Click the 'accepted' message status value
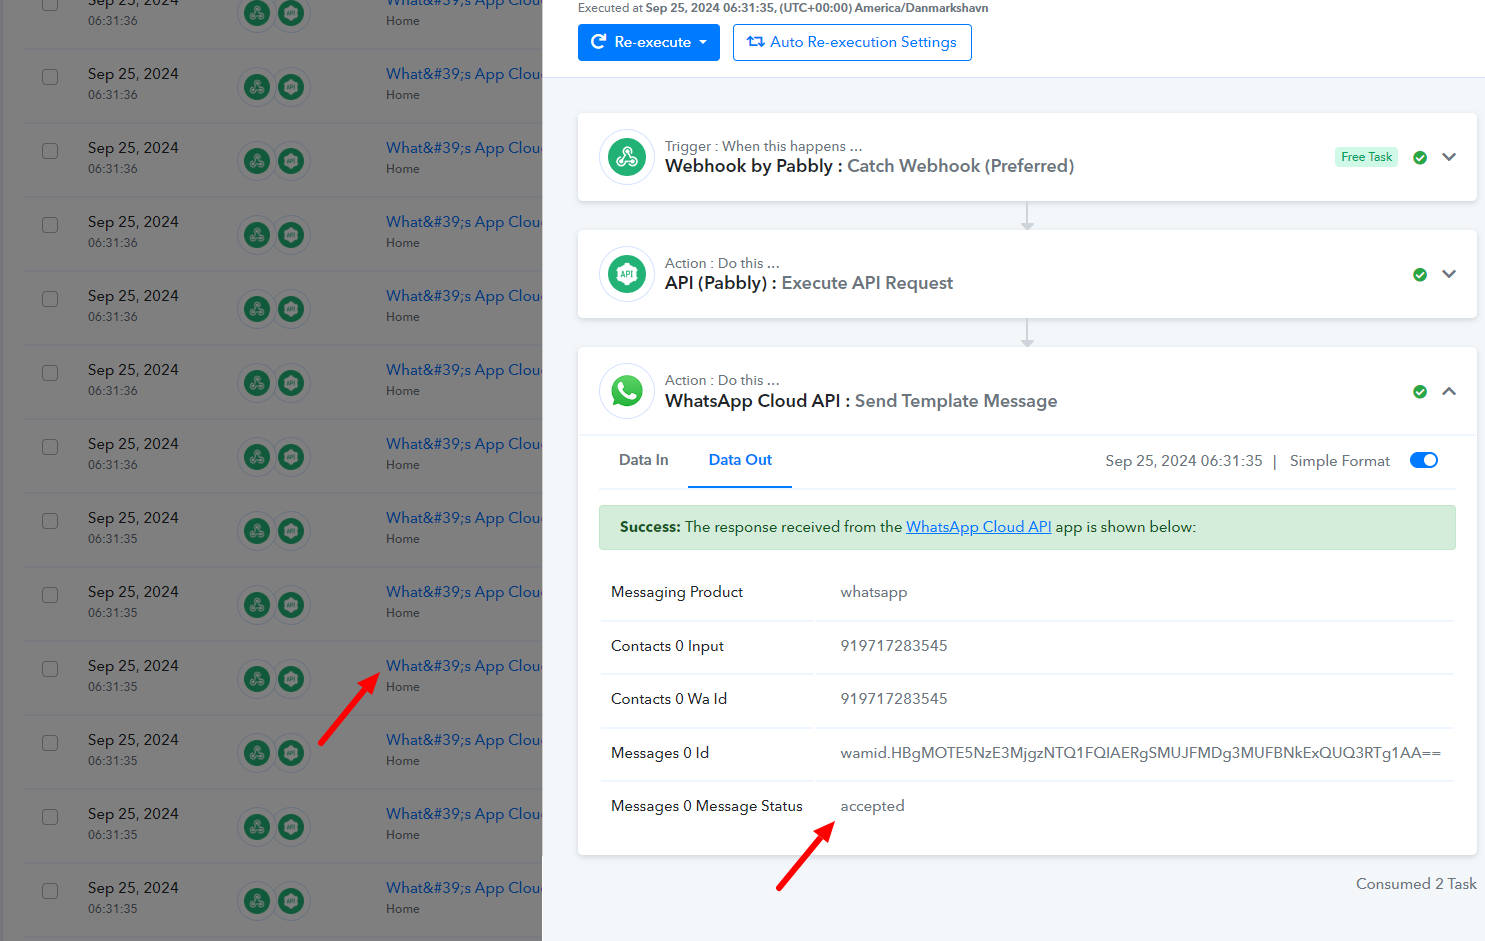The height and width of the screenshot is (941, 1485). coord(873,806)
